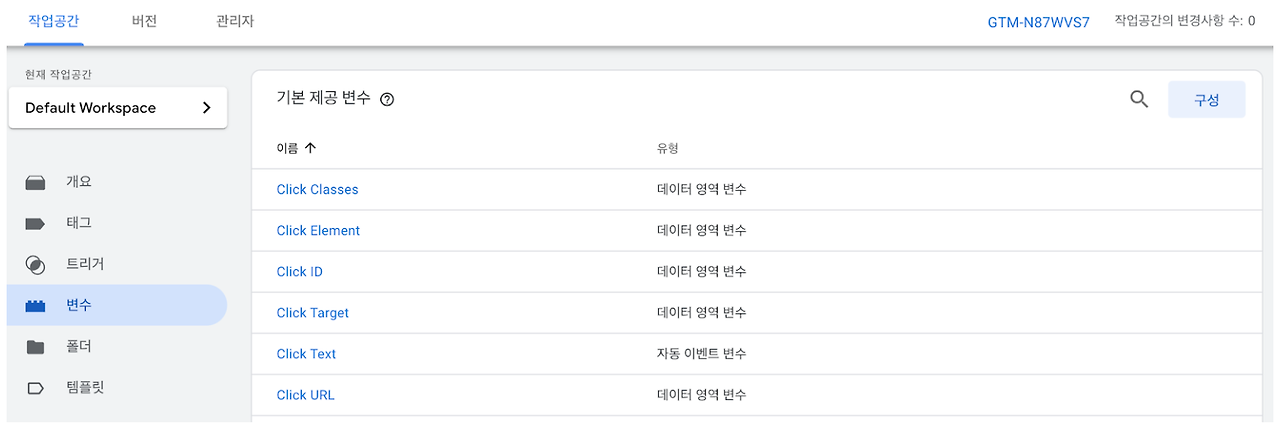Click the 유형 column header

[668, 148]
